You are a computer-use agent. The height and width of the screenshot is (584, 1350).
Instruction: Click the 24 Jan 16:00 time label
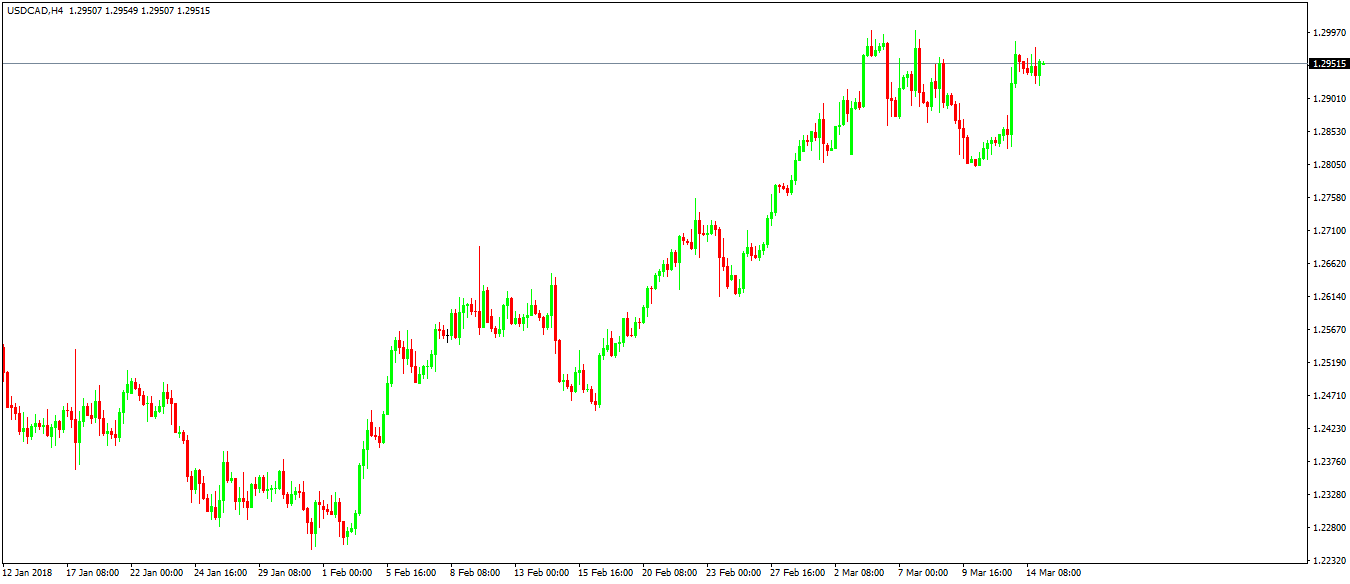click(x=221, y=573)
